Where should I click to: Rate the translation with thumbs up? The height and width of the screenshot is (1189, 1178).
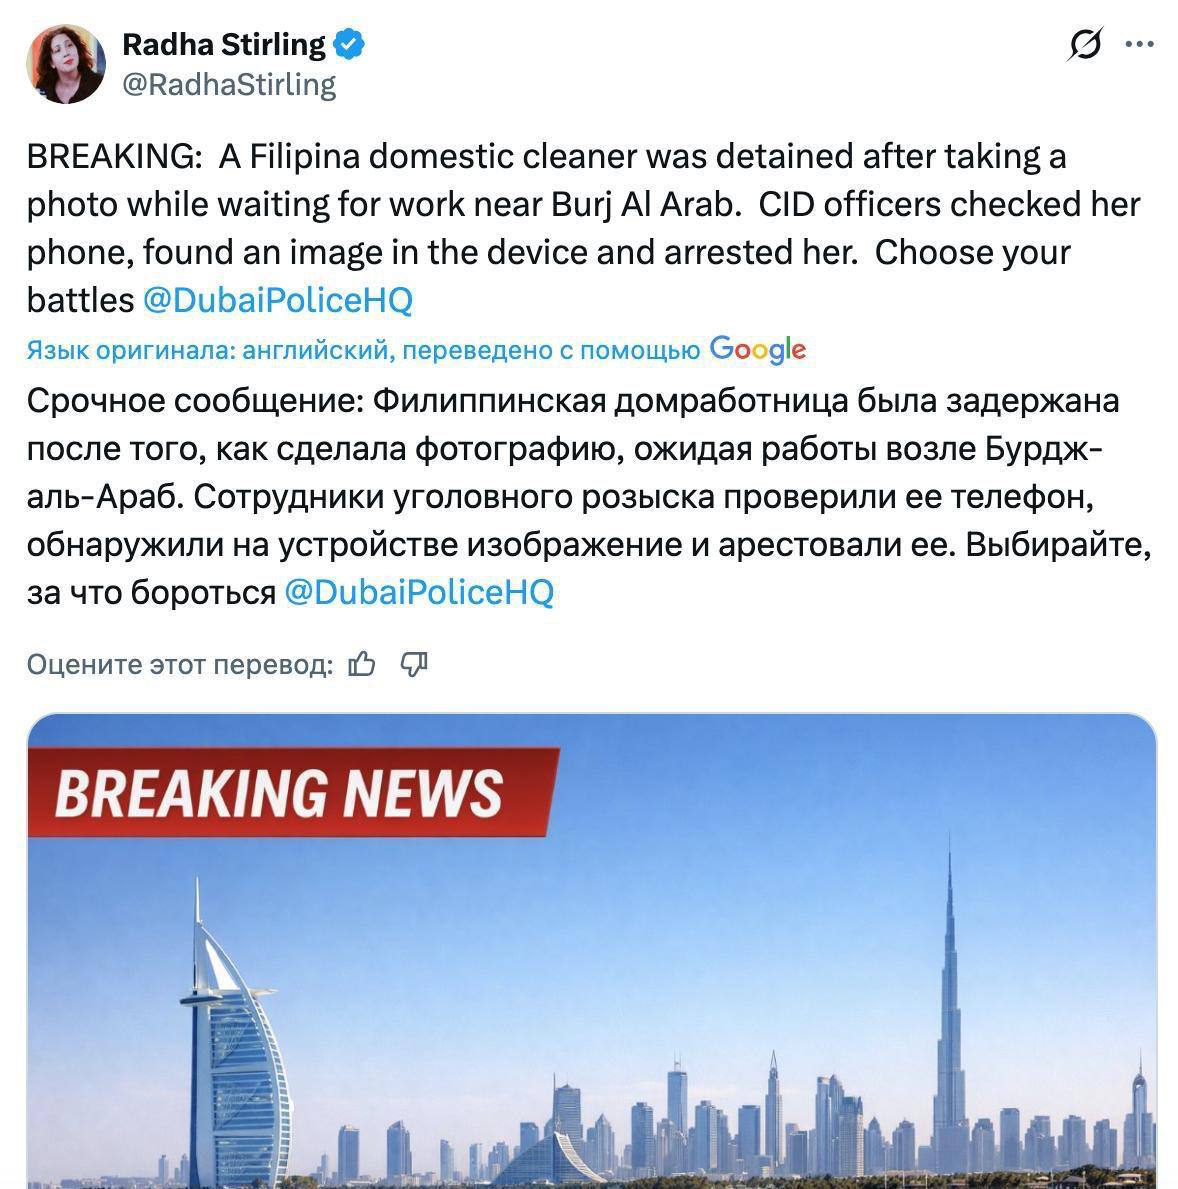click(x=362, y=664)
